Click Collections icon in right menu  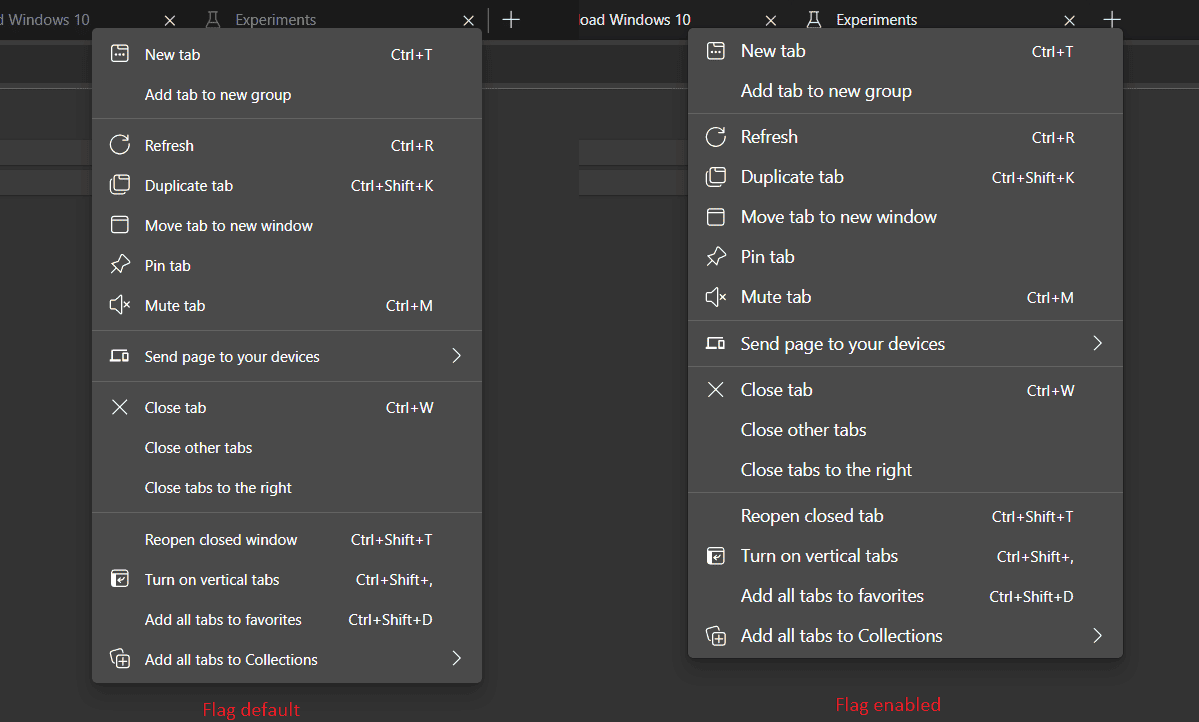point(716,636)
